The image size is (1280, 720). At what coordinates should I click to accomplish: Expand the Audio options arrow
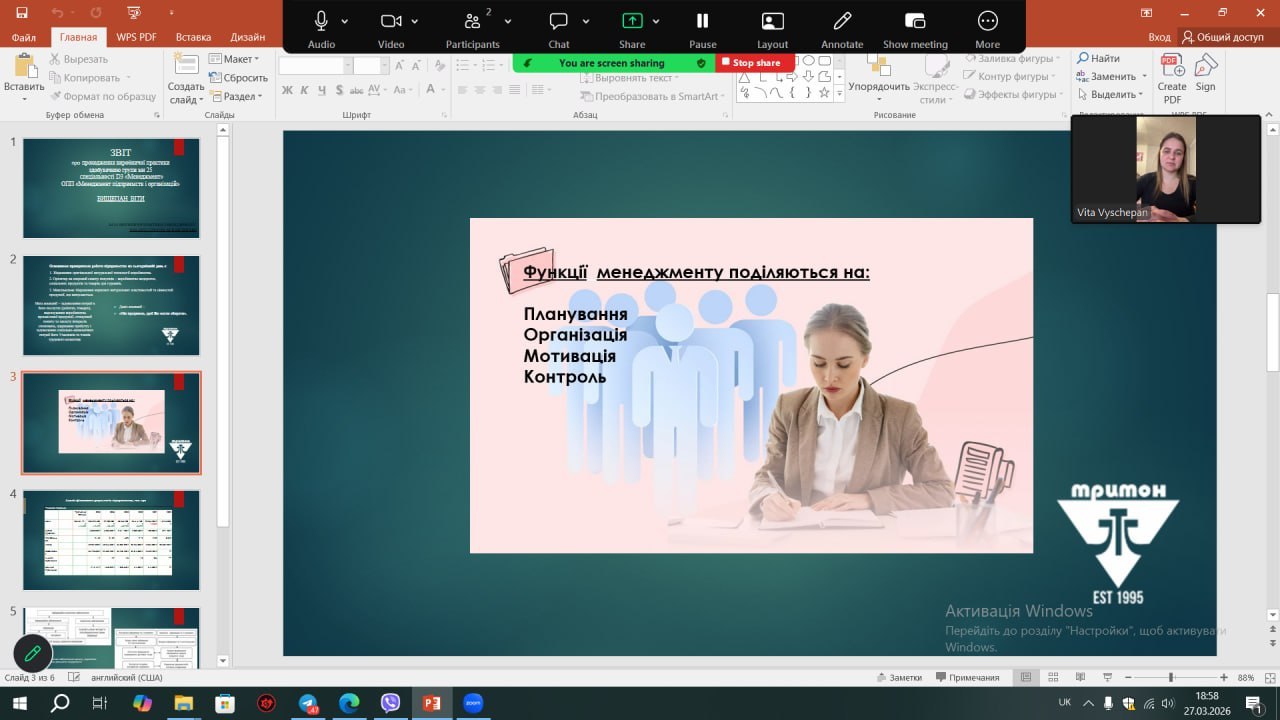click(x=345, y=21)
